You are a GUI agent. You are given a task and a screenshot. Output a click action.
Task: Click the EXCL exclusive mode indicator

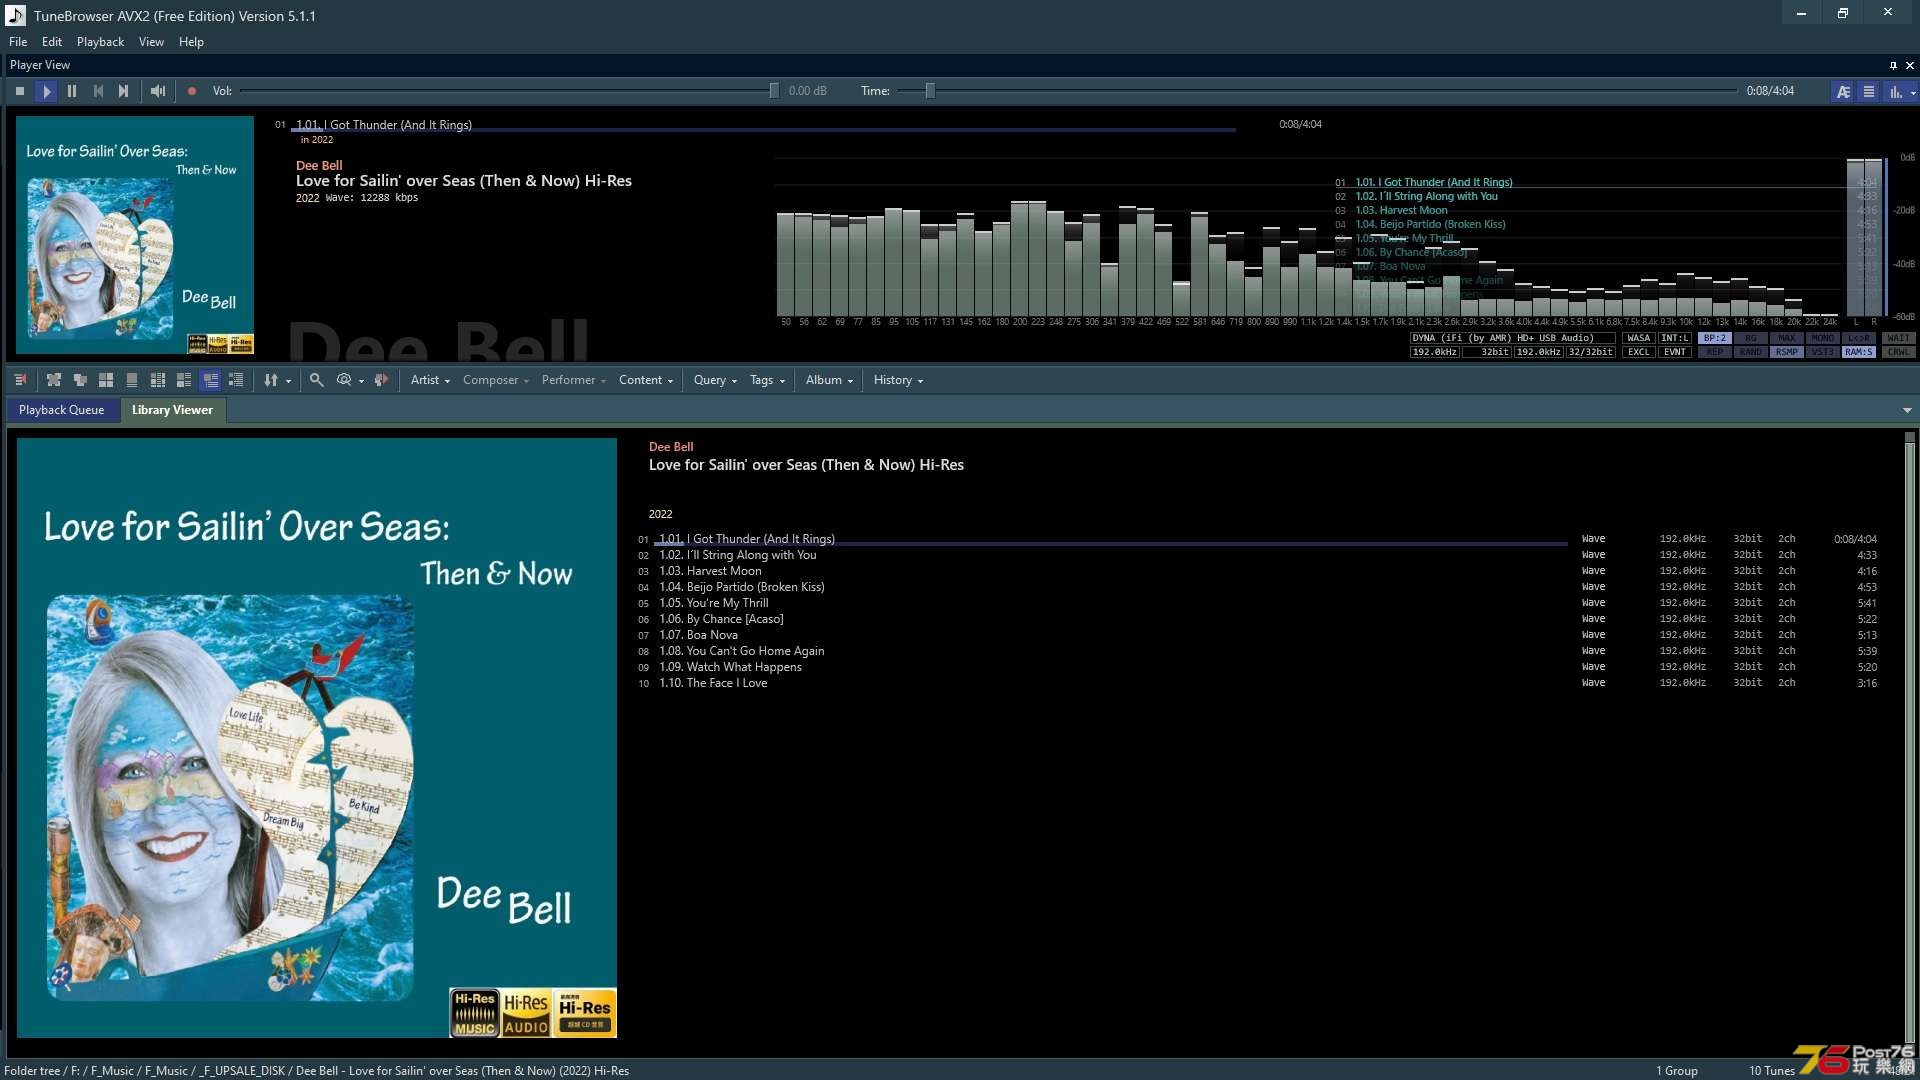click(x=1639, y=352)
